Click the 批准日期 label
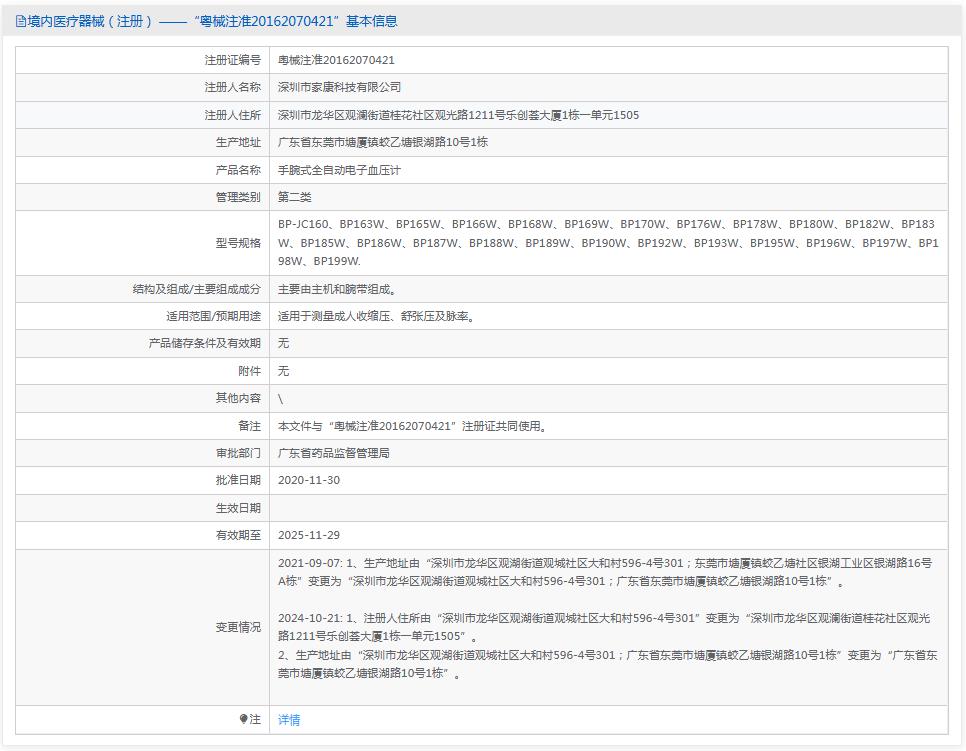966x751 pixels. (238, 480)
